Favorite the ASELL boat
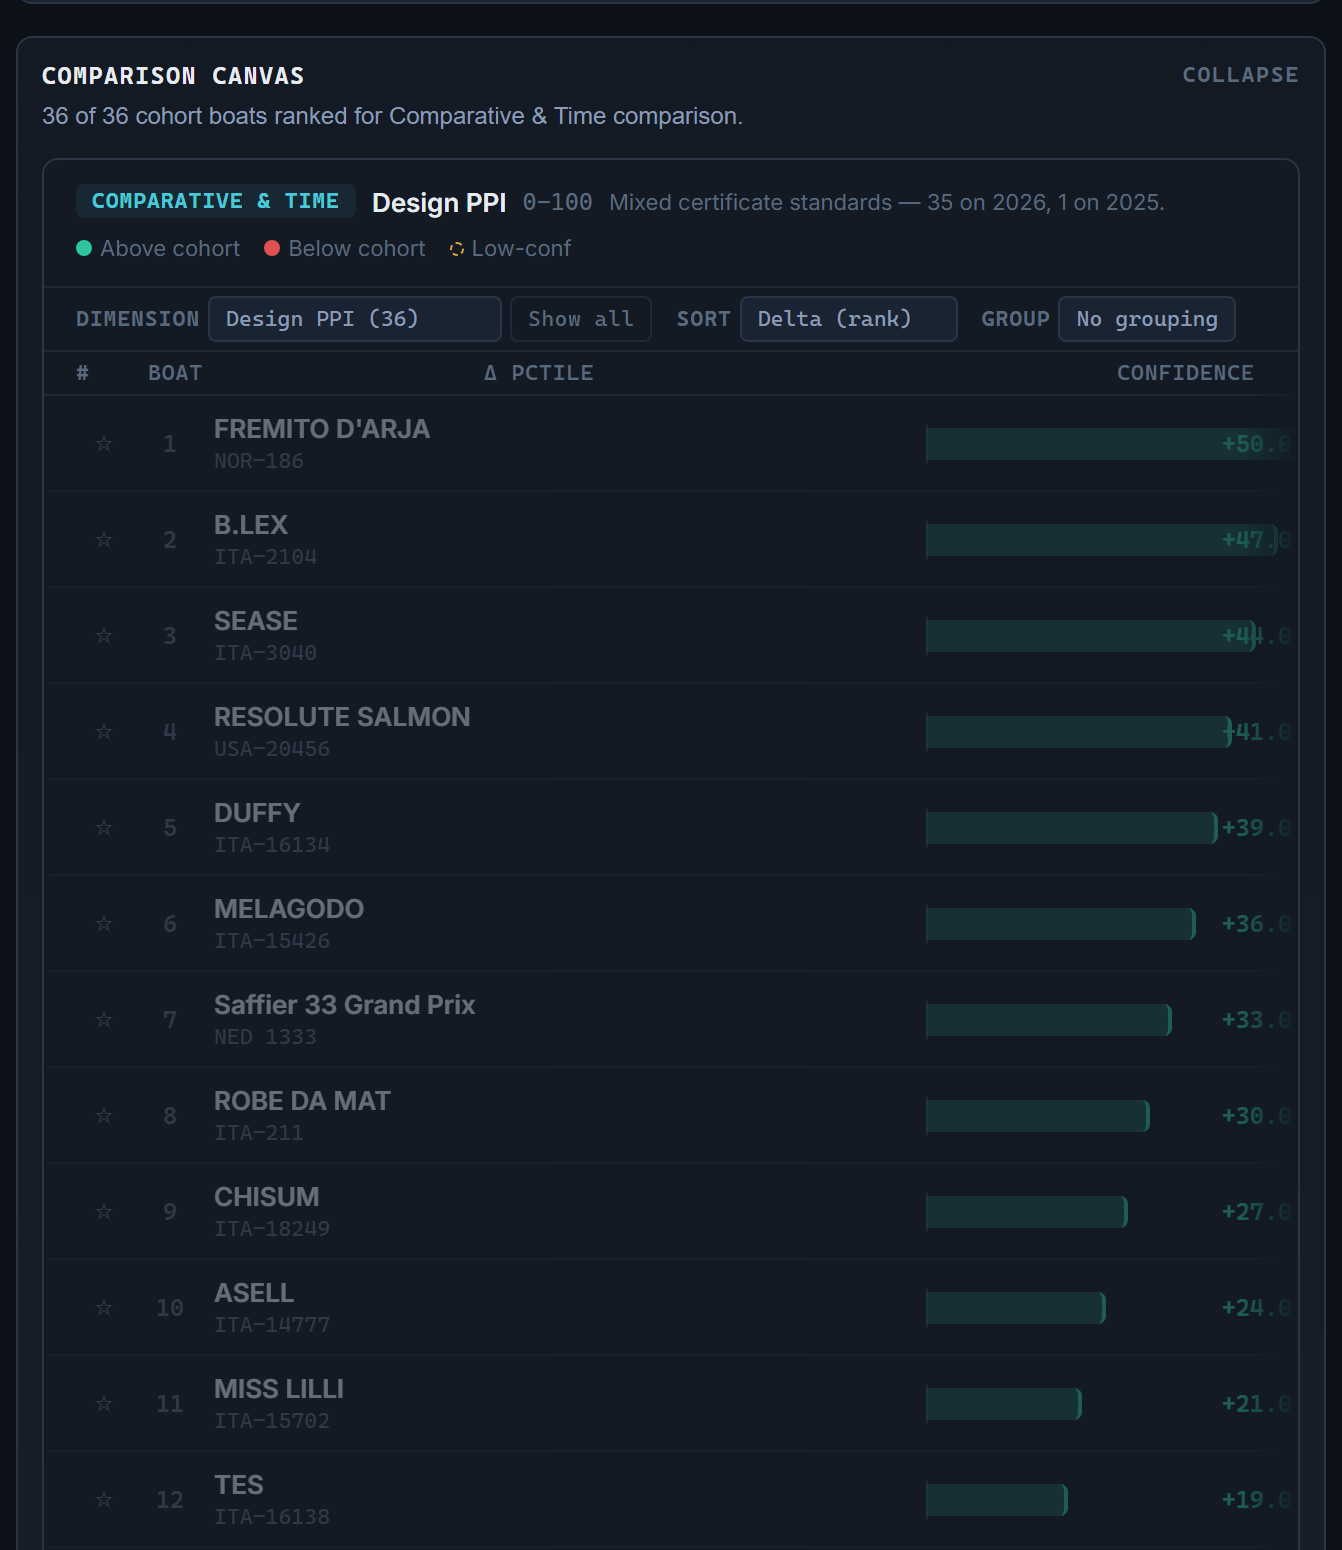1342x1550 pixels. point(104,1307)
